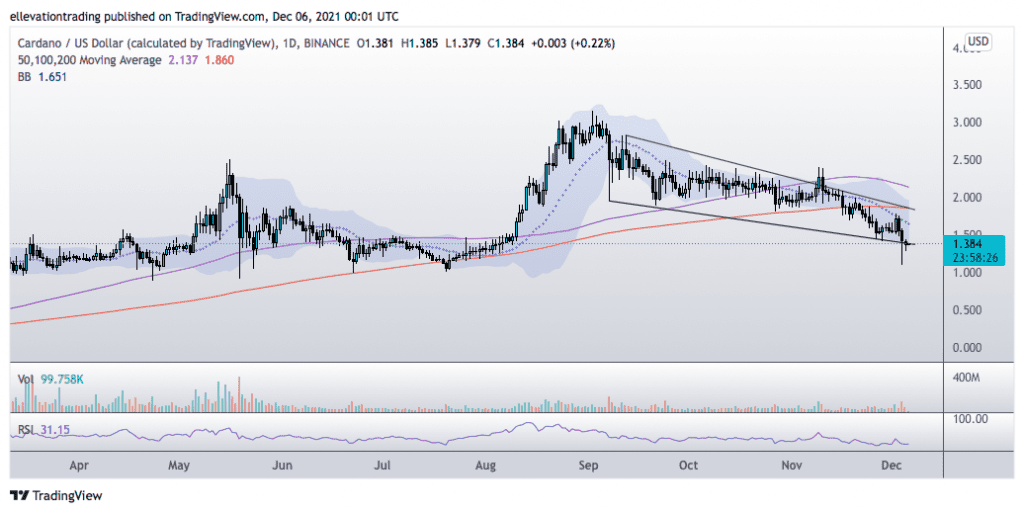Click the Aug label on time axis
This screenshot has height=513, width=1024.
(x=485, y=465)
